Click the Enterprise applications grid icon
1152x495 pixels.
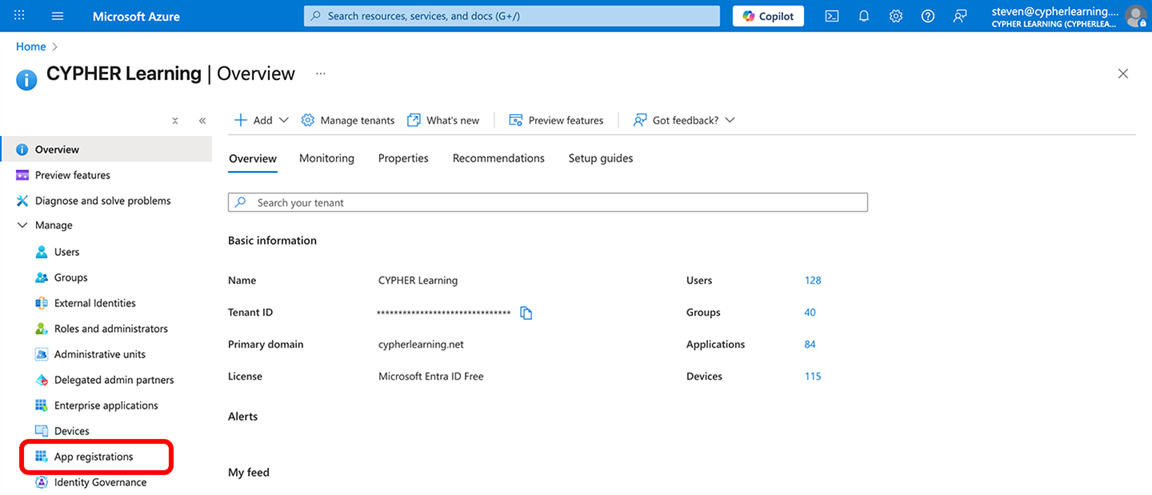click(x=42, y=405)
